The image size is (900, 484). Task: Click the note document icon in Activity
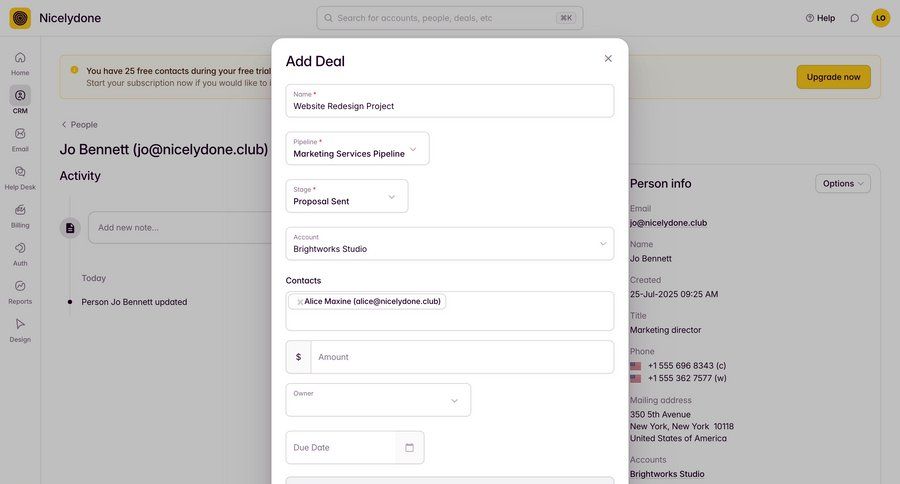coord(70,228)
